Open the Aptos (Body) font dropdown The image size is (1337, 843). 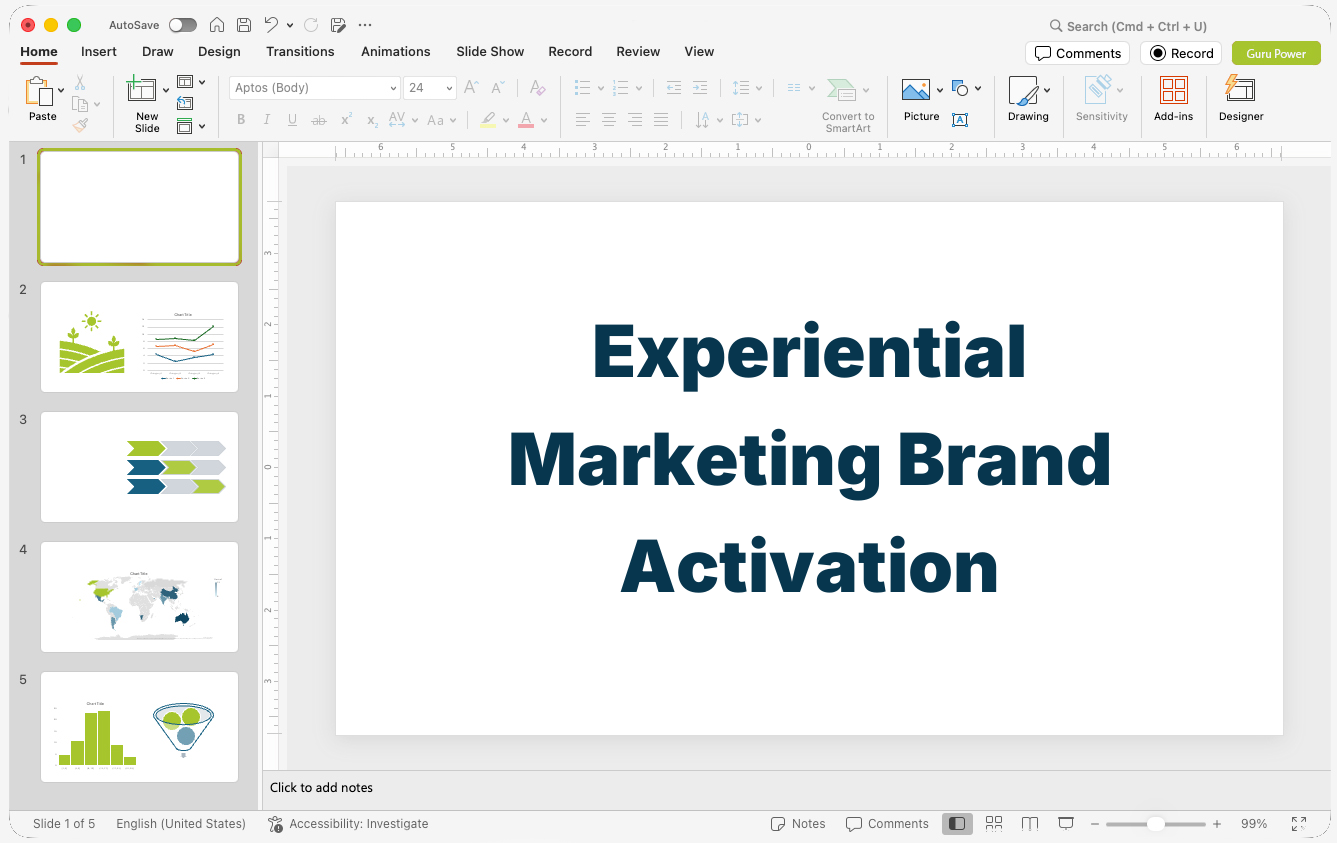[393, 88]
